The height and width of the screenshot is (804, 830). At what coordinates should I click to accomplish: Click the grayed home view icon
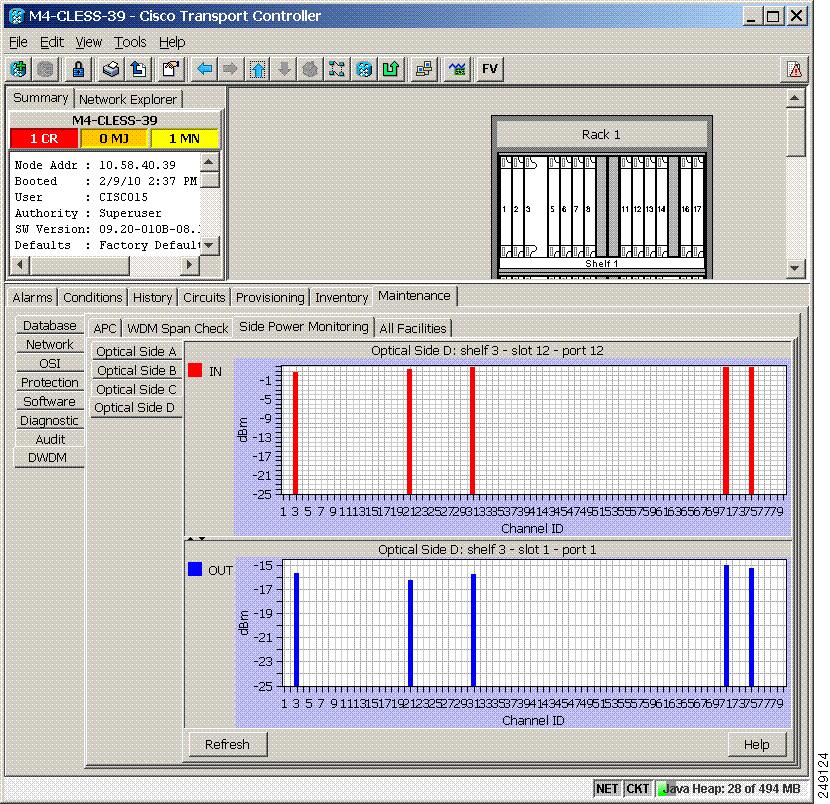310,69
